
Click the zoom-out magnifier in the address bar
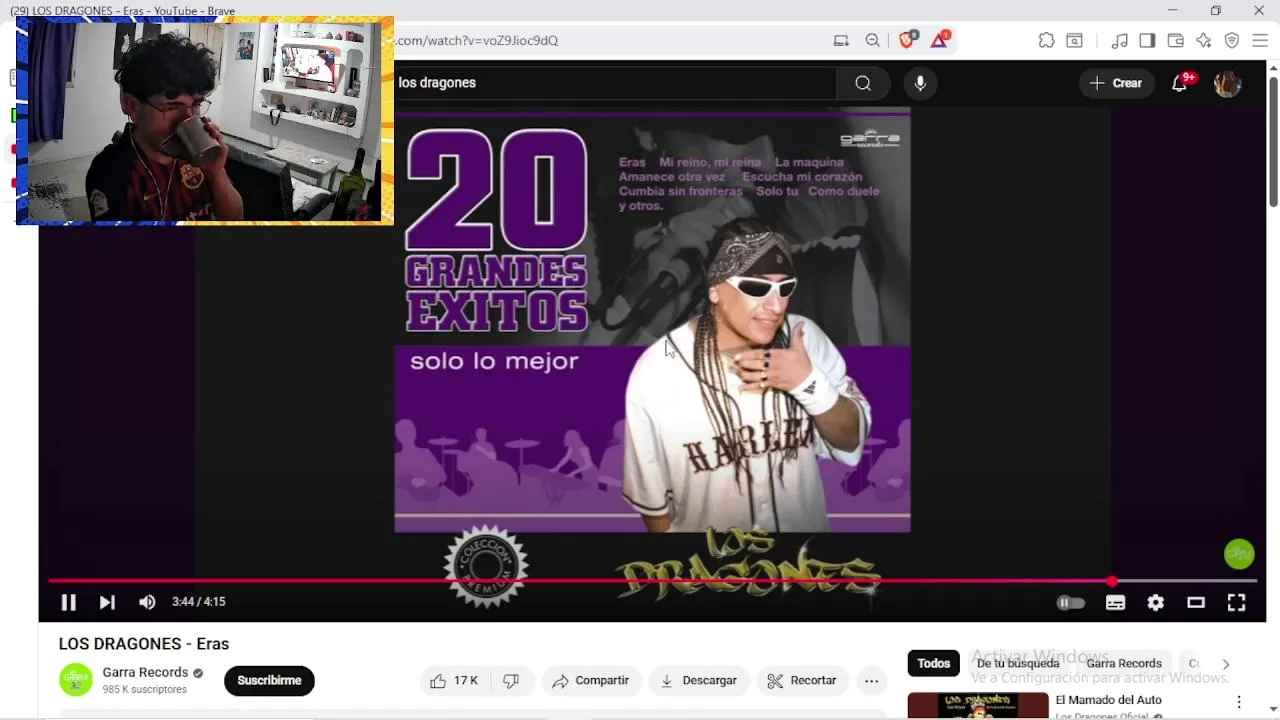click(873, 41)
